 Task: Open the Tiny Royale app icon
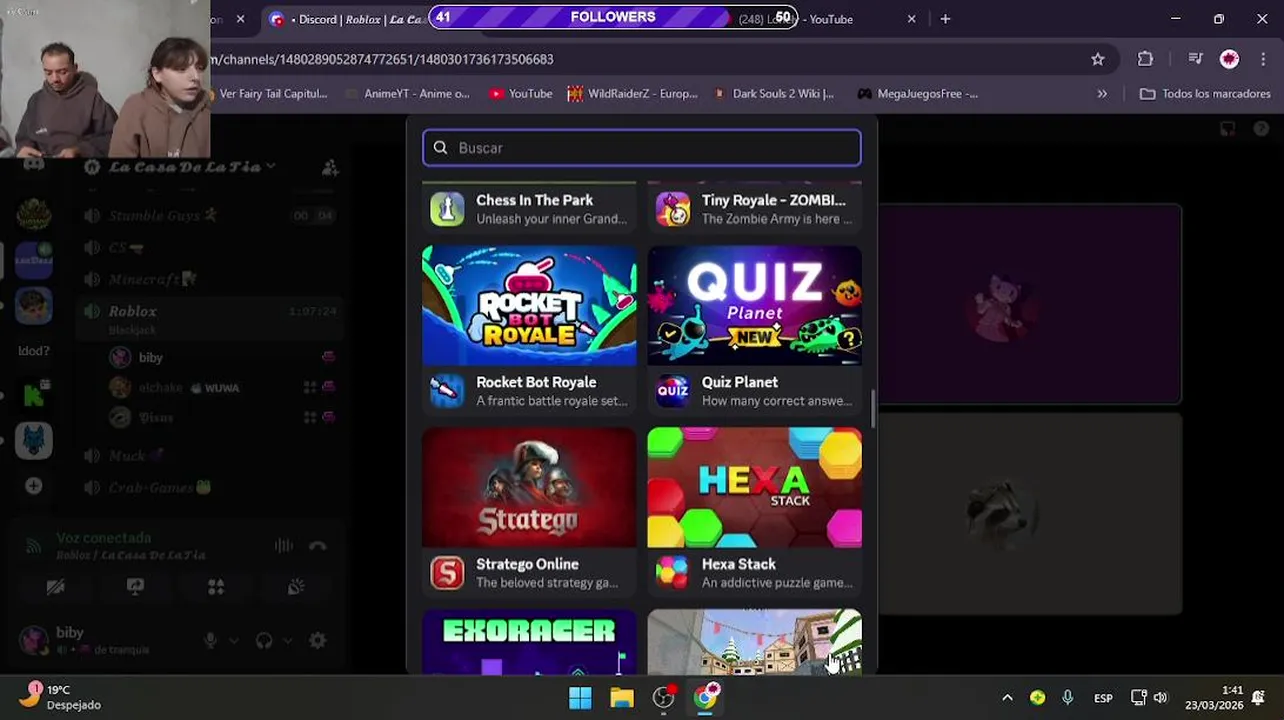point(673,208)
